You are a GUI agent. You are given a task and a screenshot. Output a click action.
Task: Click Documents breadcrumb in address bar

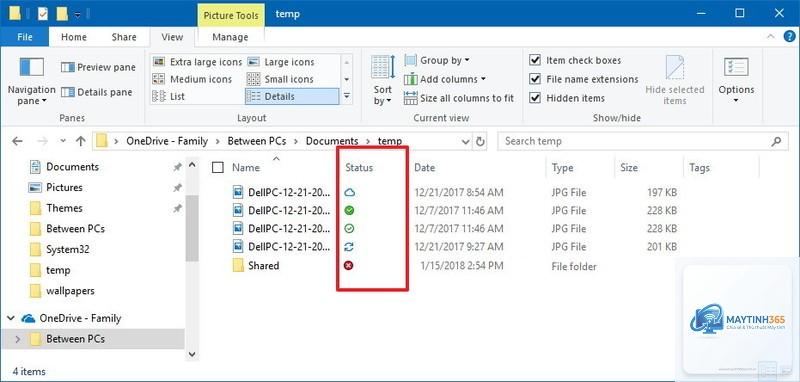point(332,141)
